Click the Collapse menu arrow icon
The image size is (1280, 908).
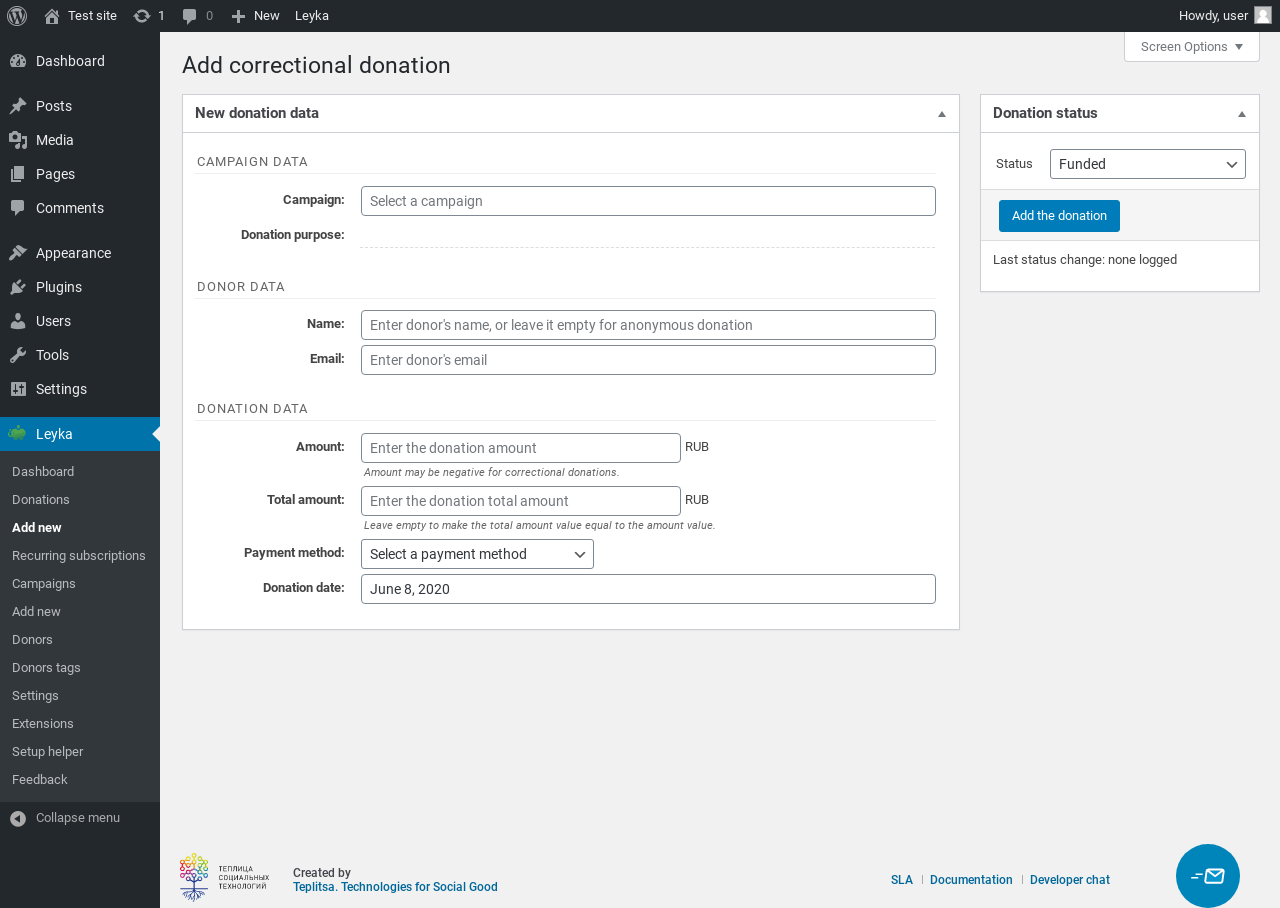point(18,818)
